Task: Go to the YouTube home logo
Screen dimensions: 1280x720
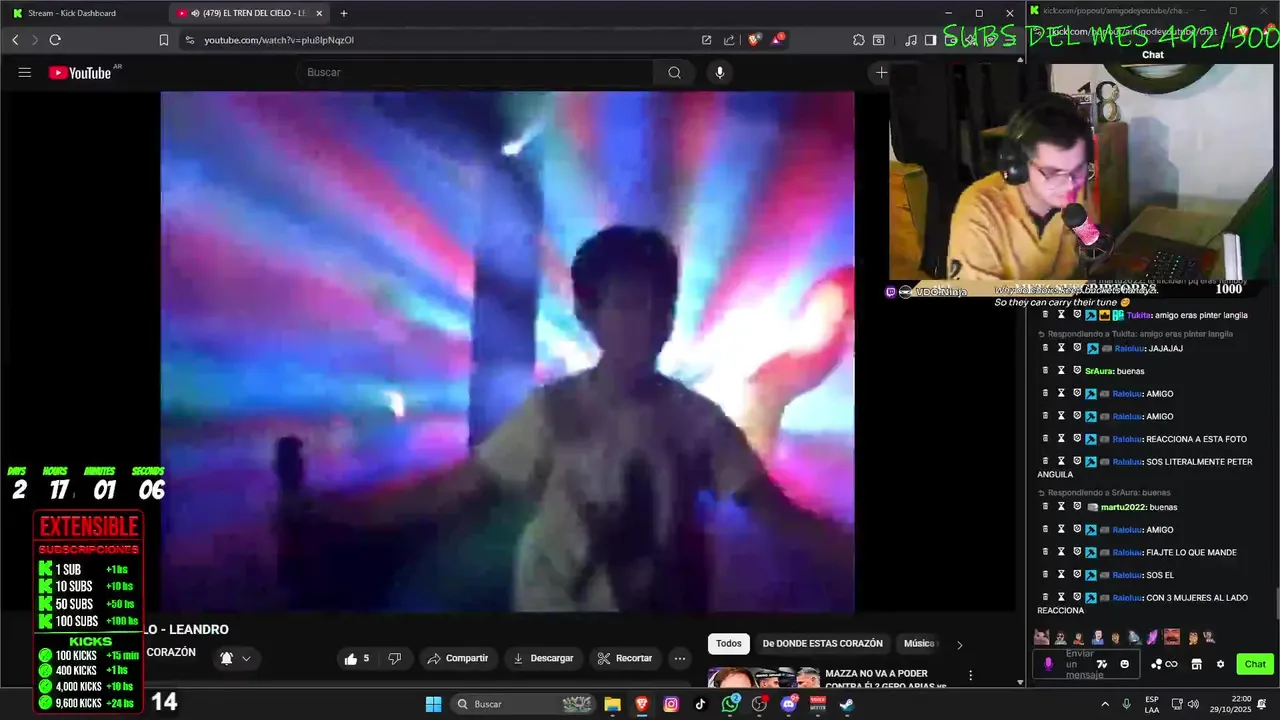Action: [x=80, y=72]
